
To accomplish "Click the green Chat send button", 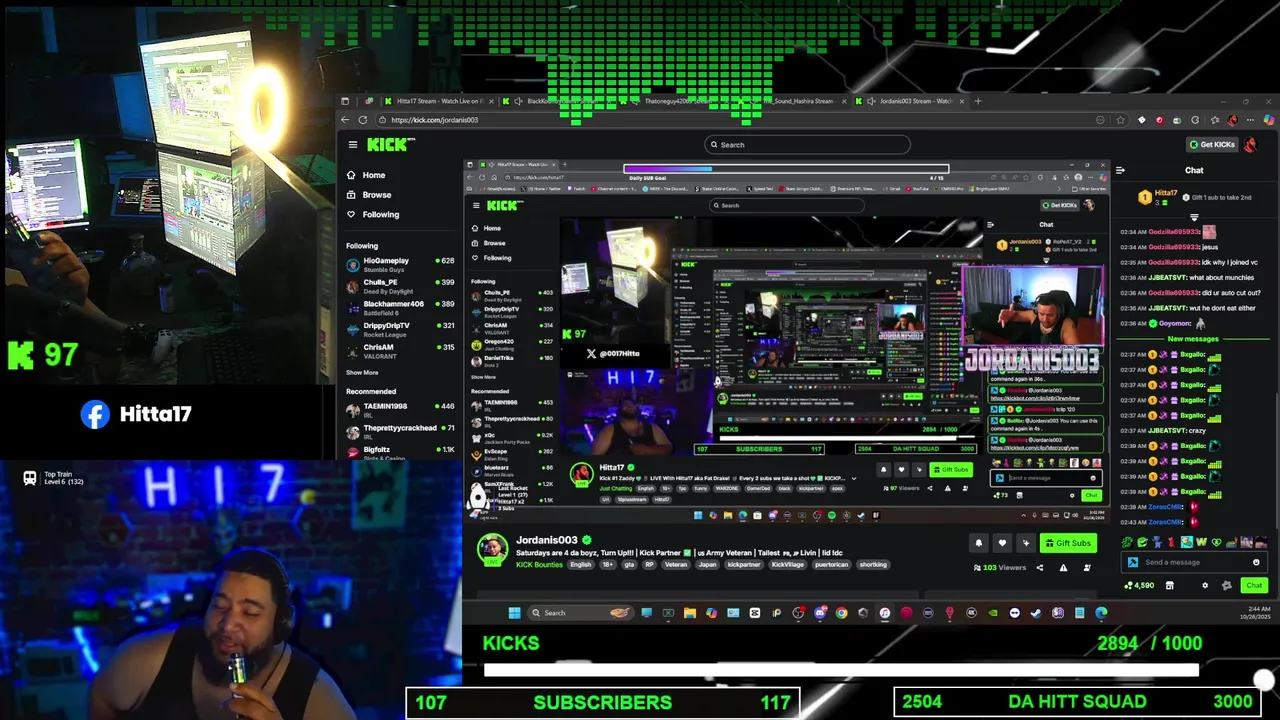I will point(1254,586).
